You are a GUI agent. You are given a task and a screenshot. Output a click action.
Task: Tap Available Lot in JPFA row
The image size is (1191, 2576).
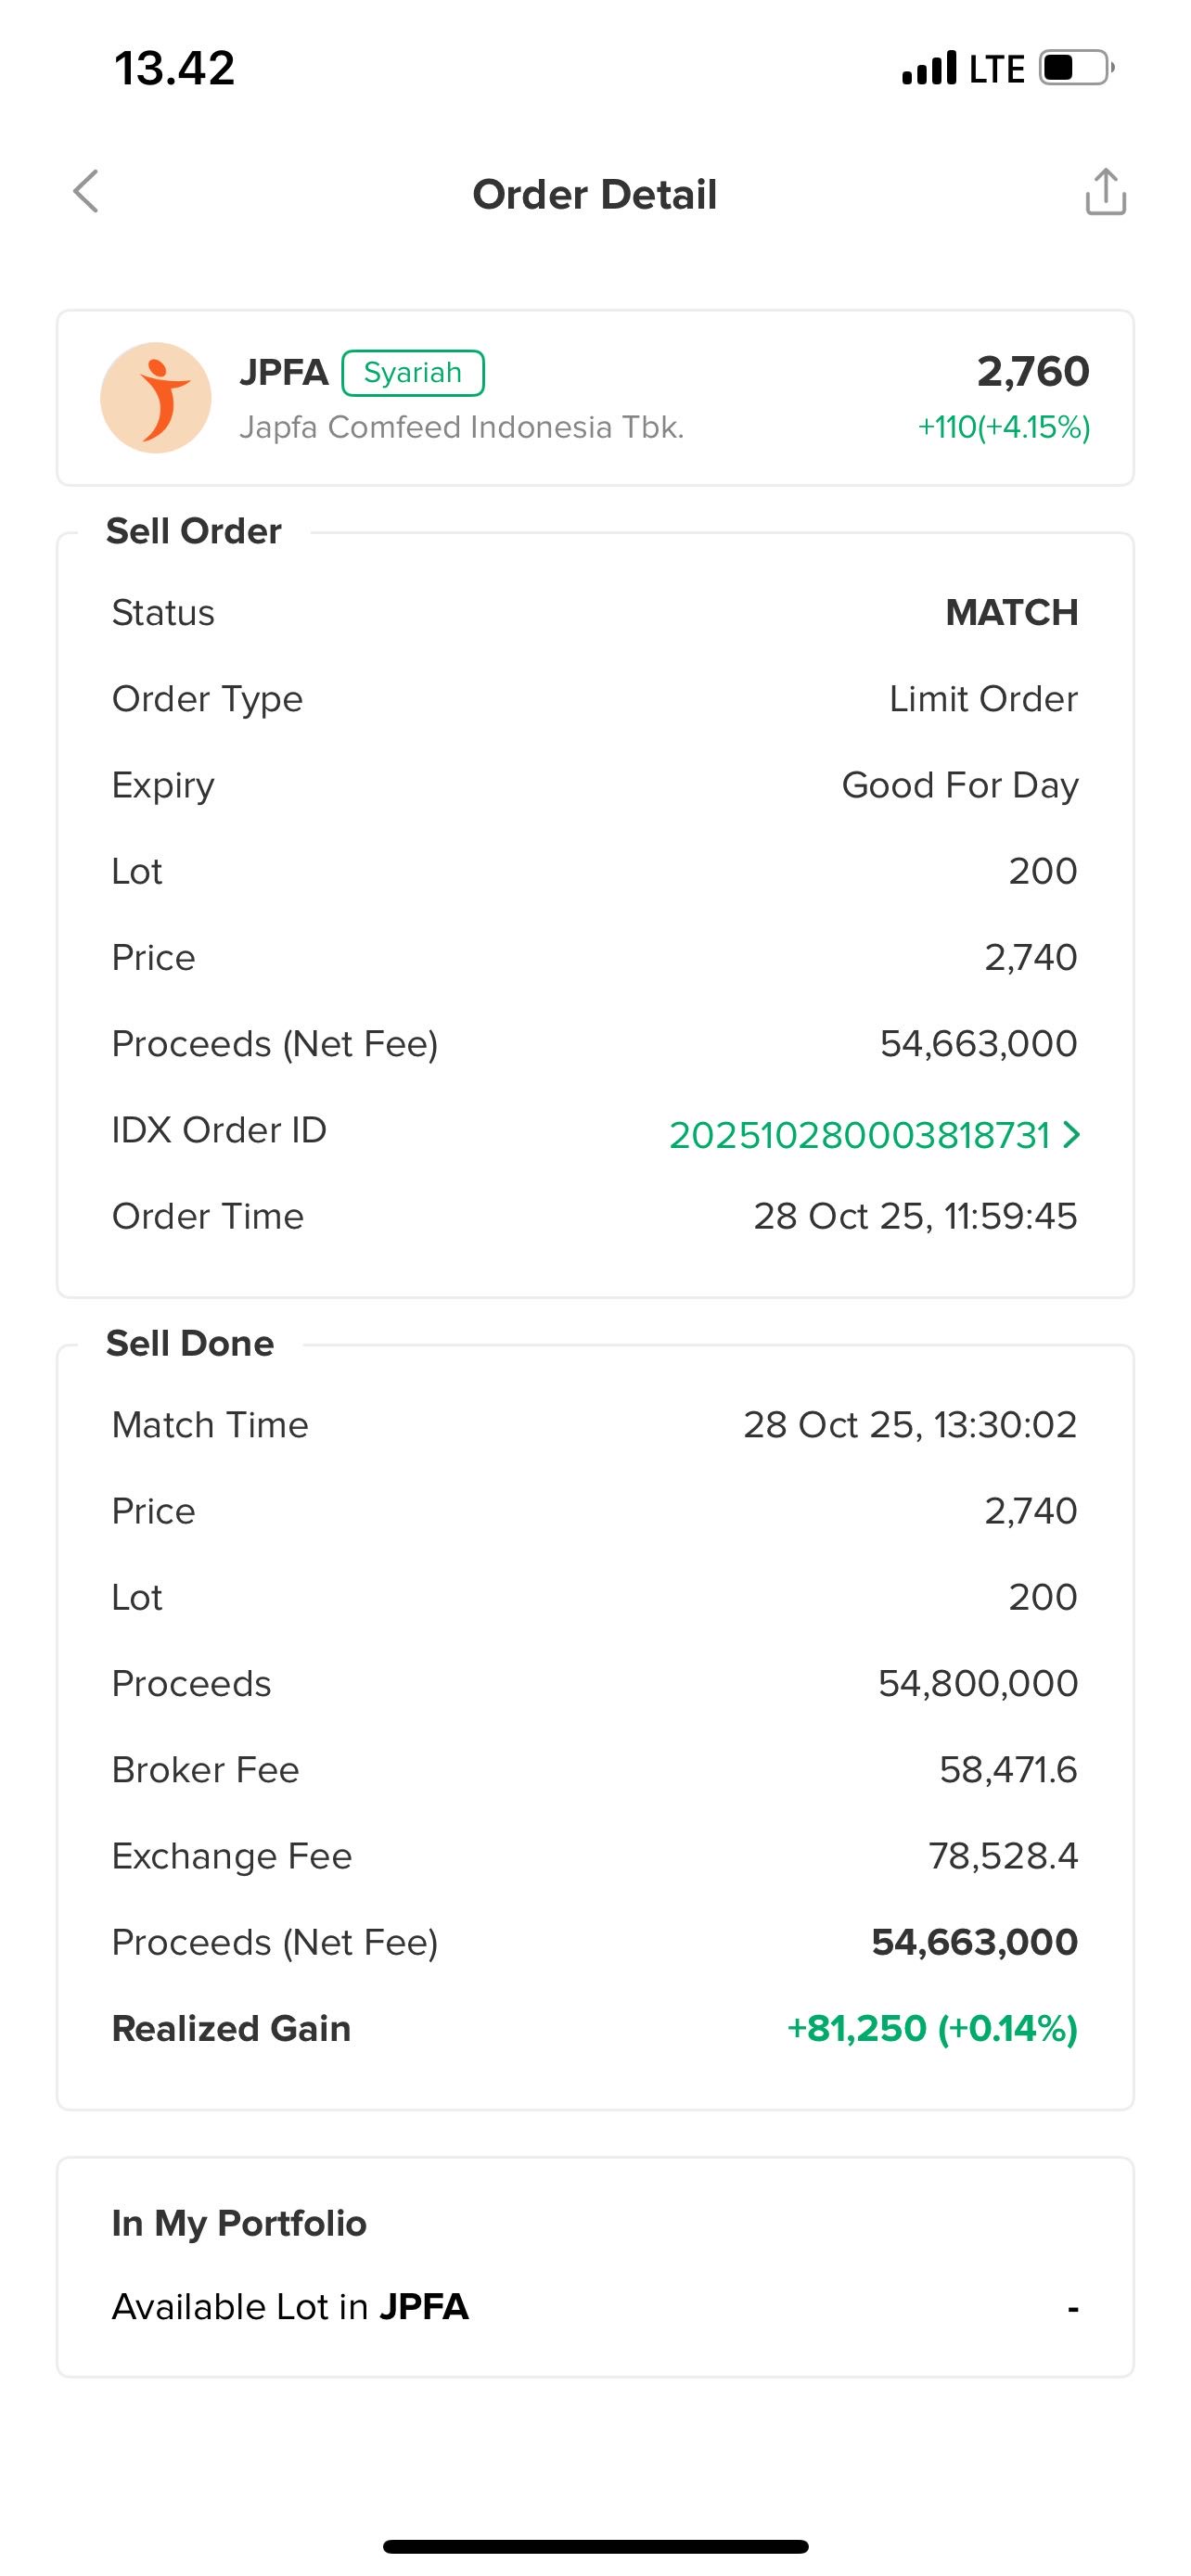594,2306
